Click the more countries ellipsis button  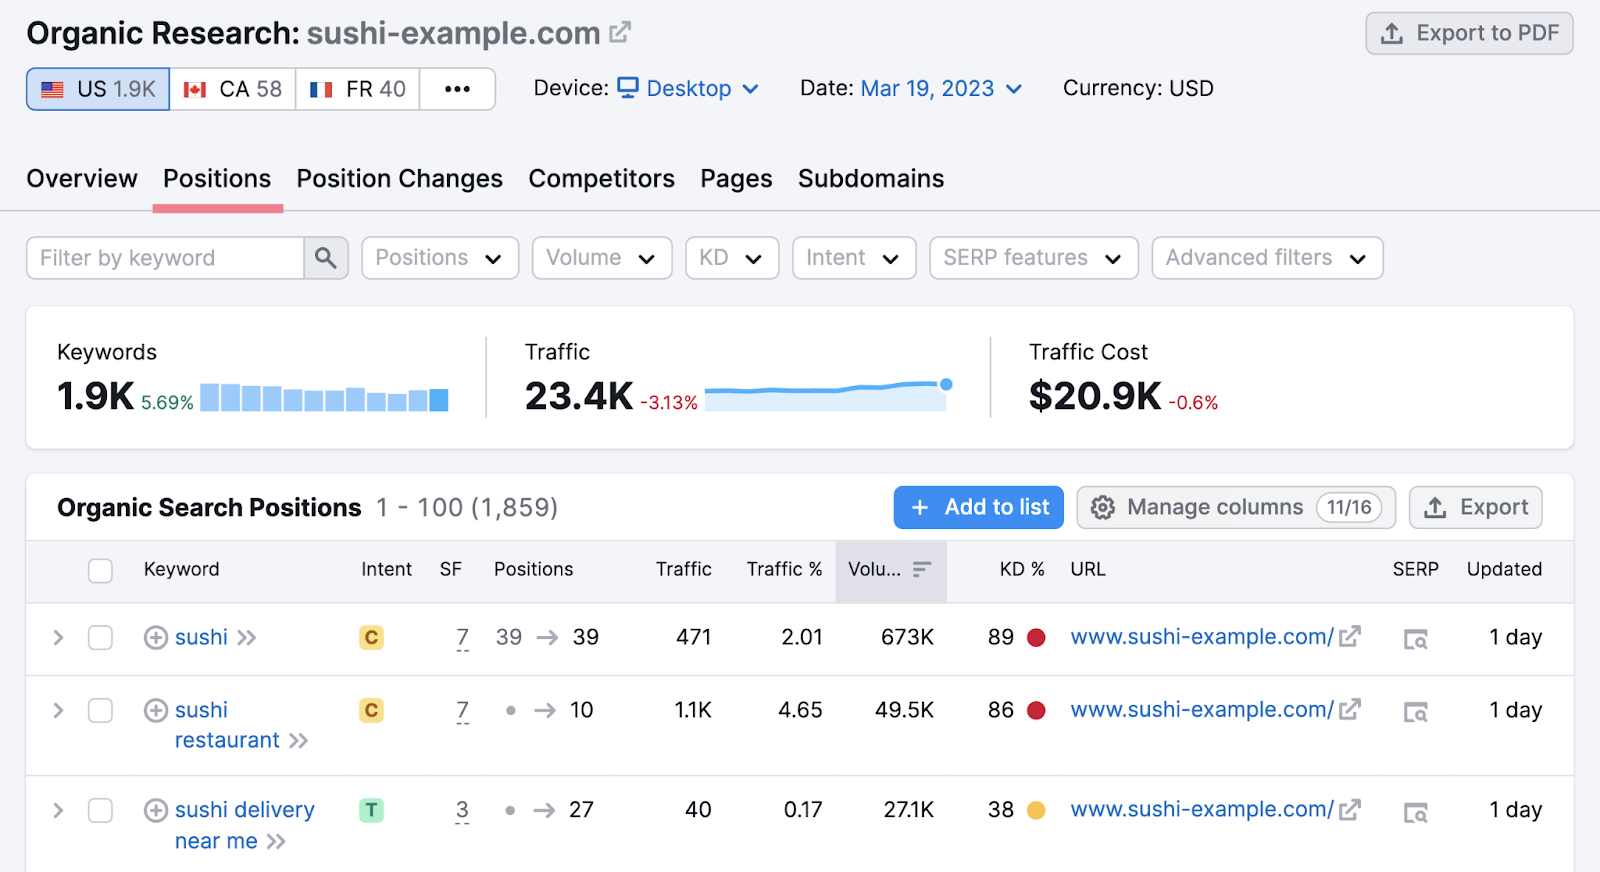[x=457, y=89]
